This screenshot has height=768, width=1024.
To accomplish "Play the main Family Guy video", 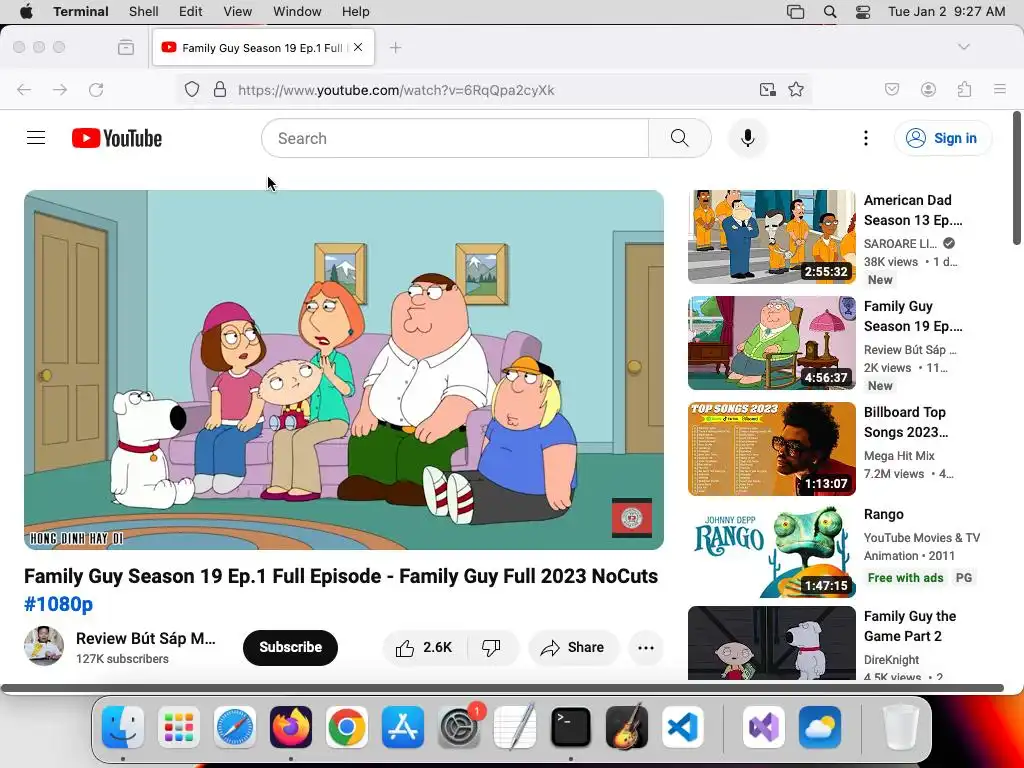I will pyautogui.click(x=344, y=370).
